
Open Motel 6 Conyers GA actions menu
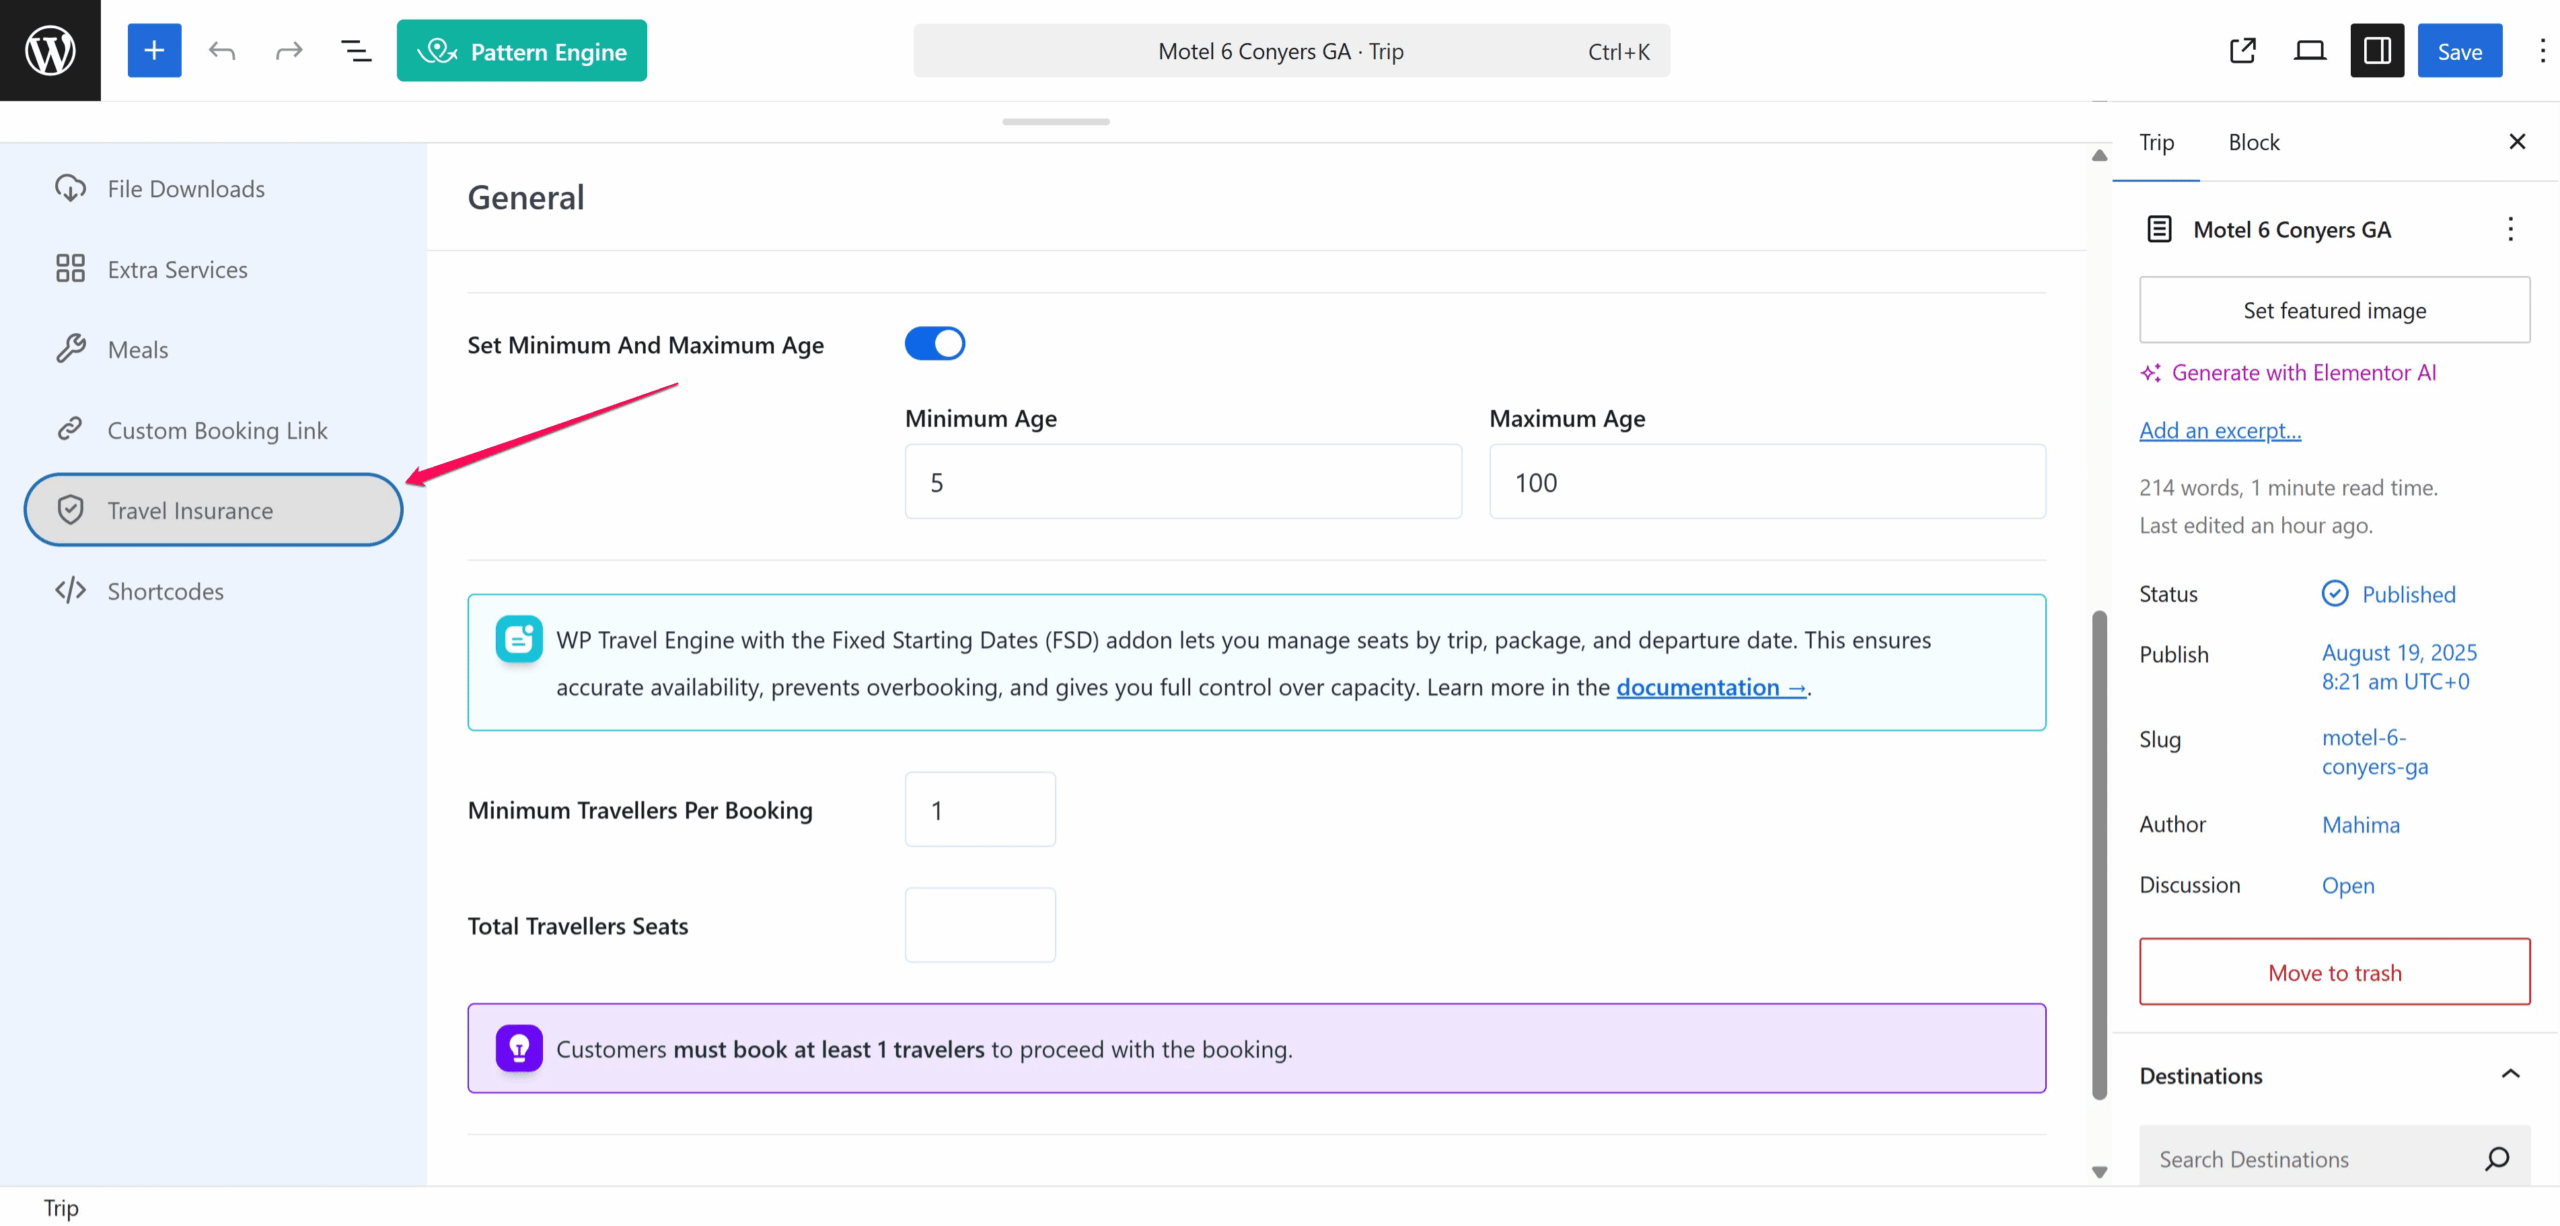pos(2510,230)
